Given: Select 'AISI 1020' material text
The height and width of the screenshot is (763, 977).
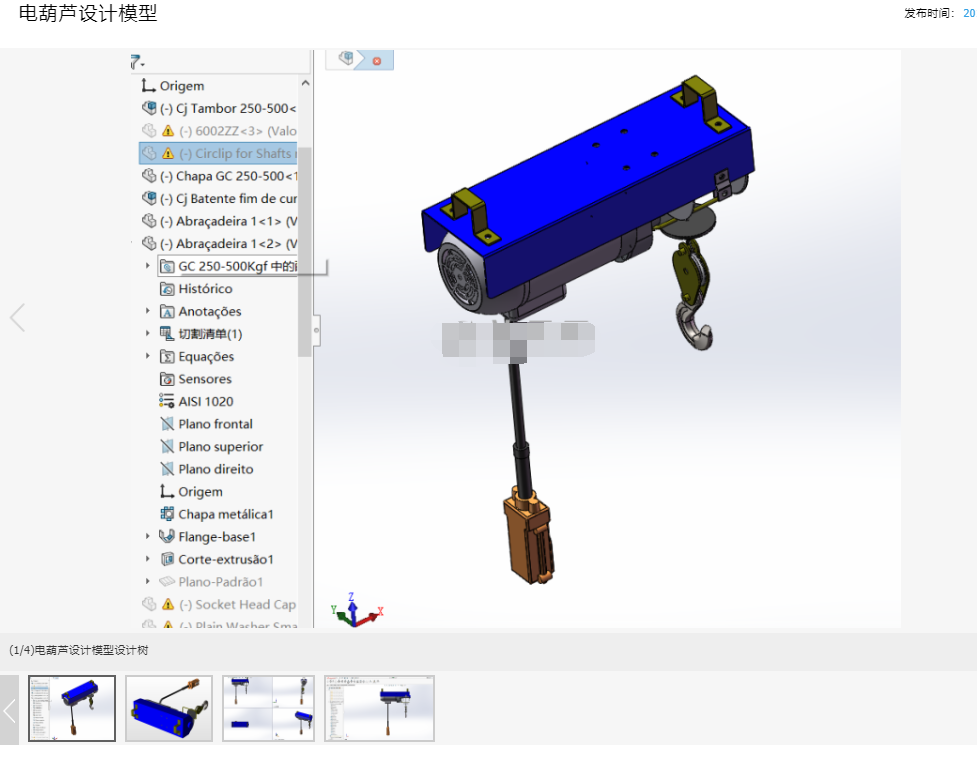Looking at the screenshot, I should 206,402.
